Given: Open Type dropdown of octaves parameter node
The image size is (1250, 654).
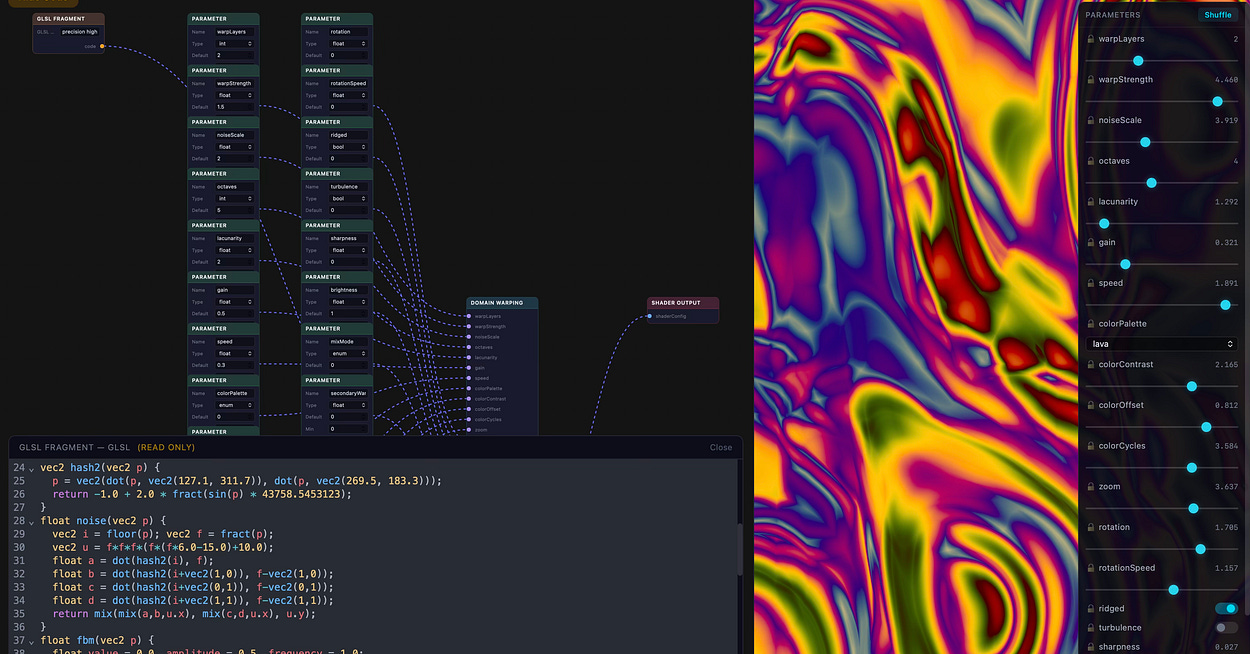Looking at the screenshot, I should 235,198.
